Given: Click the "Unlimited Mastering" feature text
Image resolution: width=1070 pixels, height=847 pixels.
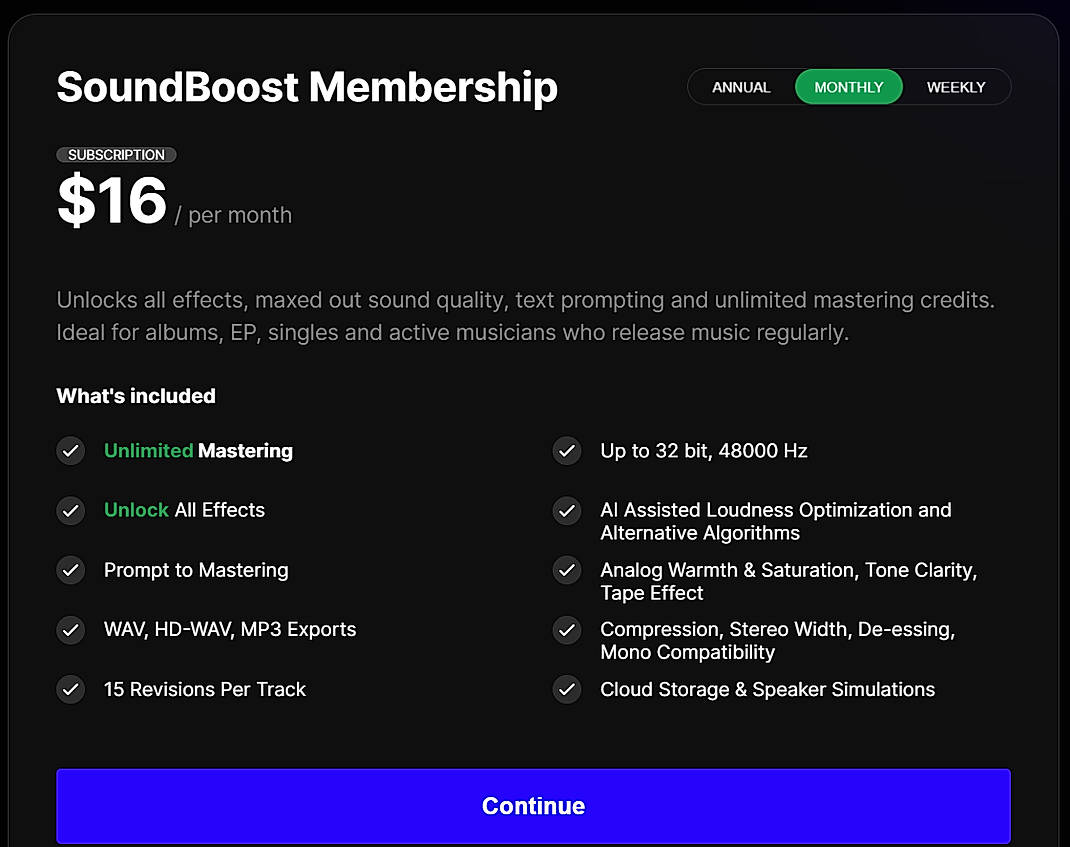Looking at the screenshot, I should tap(198, 450).
